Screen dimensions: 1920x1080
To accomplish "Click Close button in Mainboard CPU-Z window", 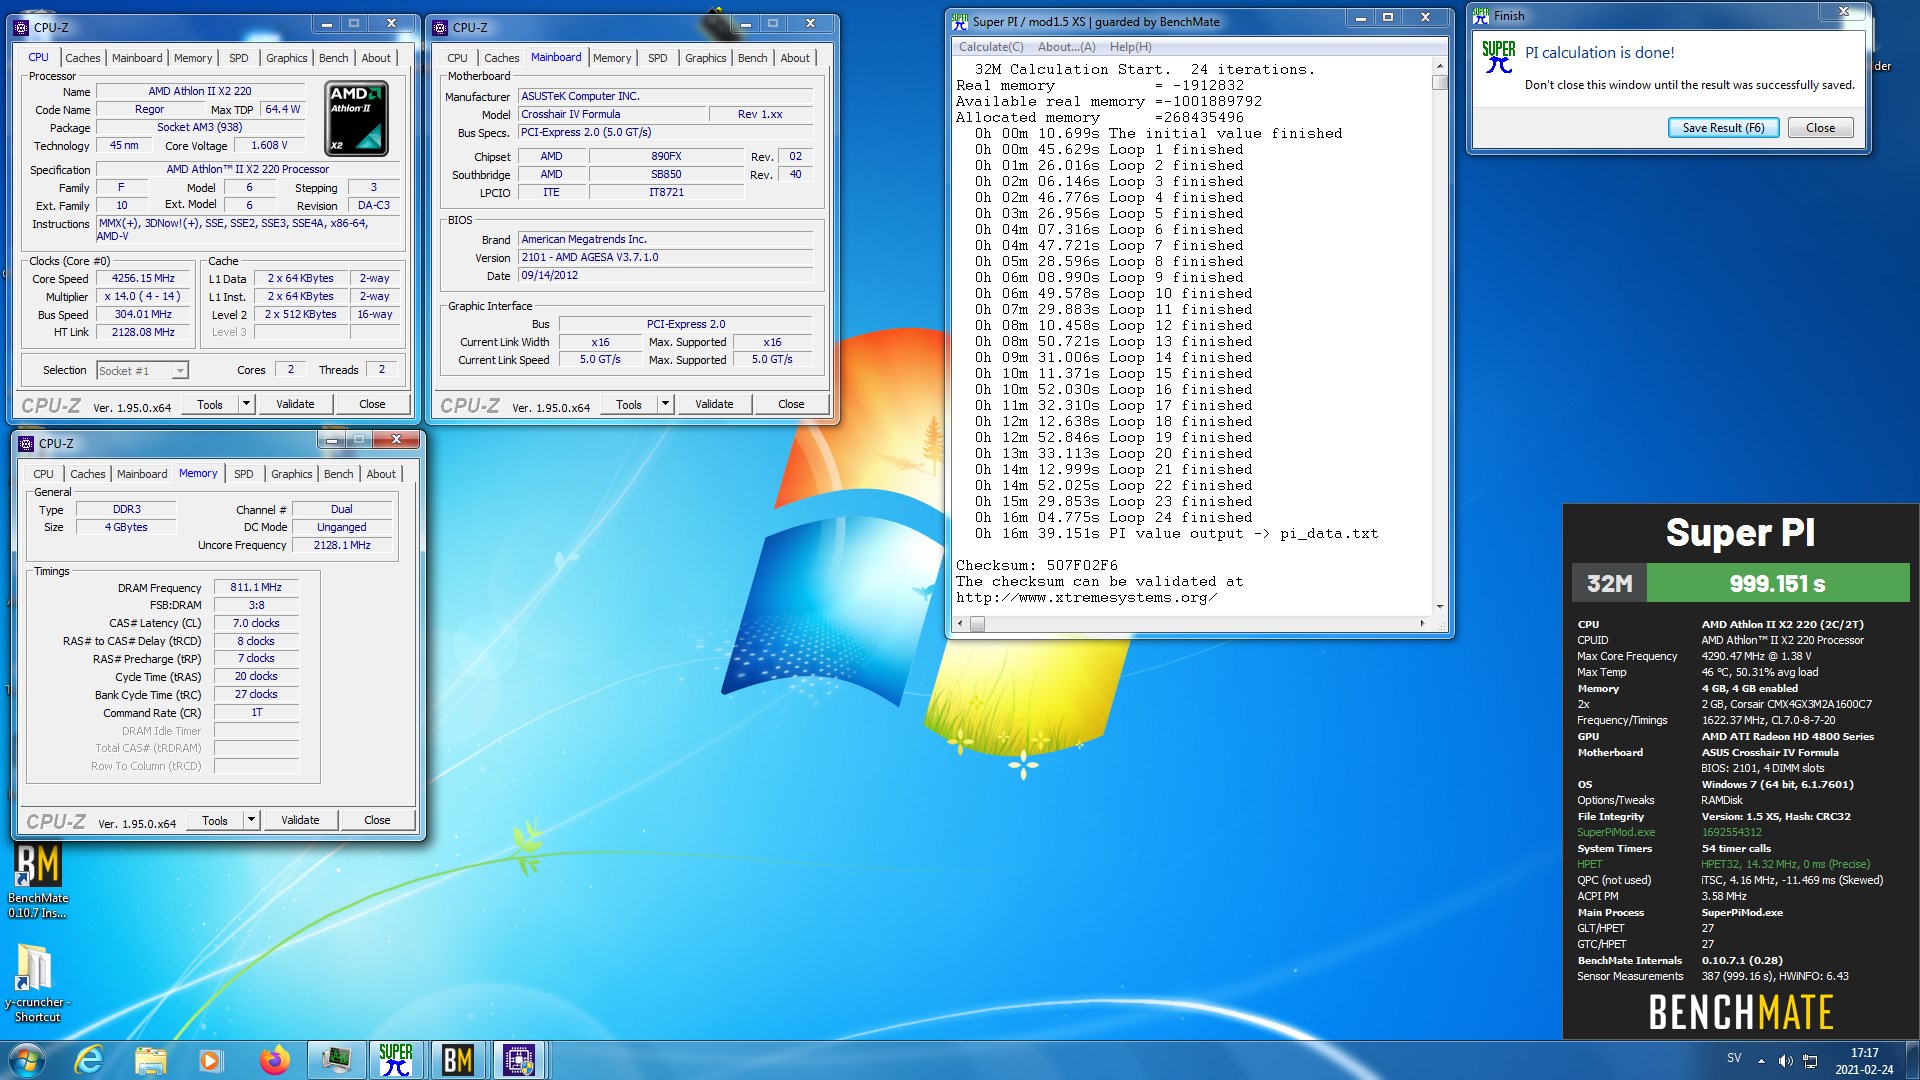I will click(x=791, y=404).
